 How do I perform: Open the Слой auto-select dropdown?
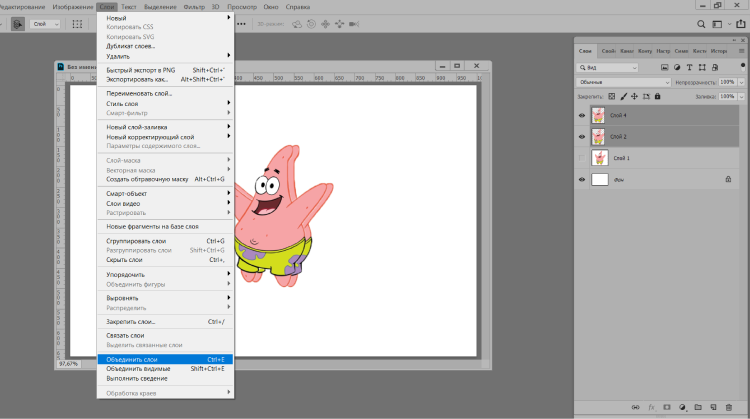(45, 24)
